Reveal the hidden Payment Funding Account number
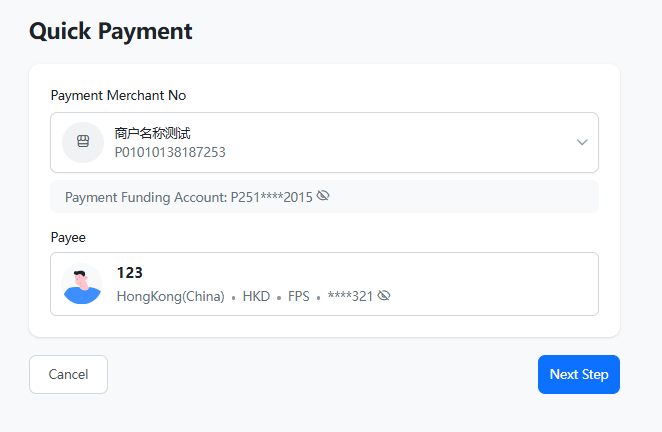This screenshot has width=662, height=432. point(323,196)
